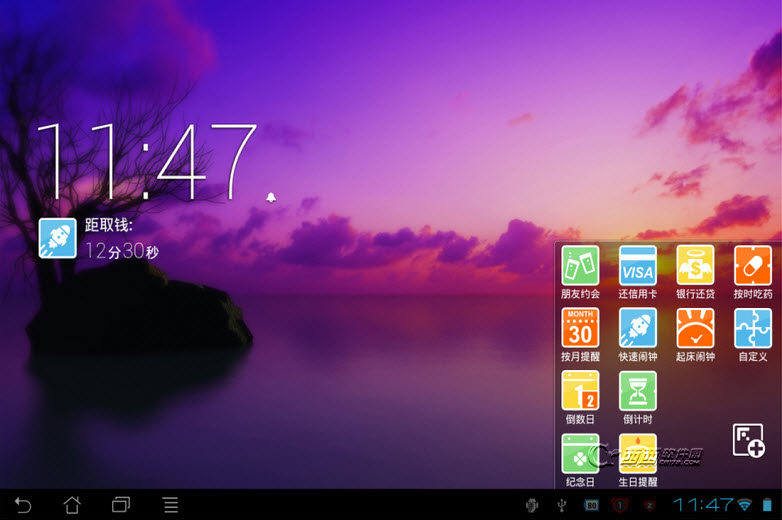The image size is (782, 520).
Task: Open the 倒计时 hourglass icon
Action: pos(637,390)
